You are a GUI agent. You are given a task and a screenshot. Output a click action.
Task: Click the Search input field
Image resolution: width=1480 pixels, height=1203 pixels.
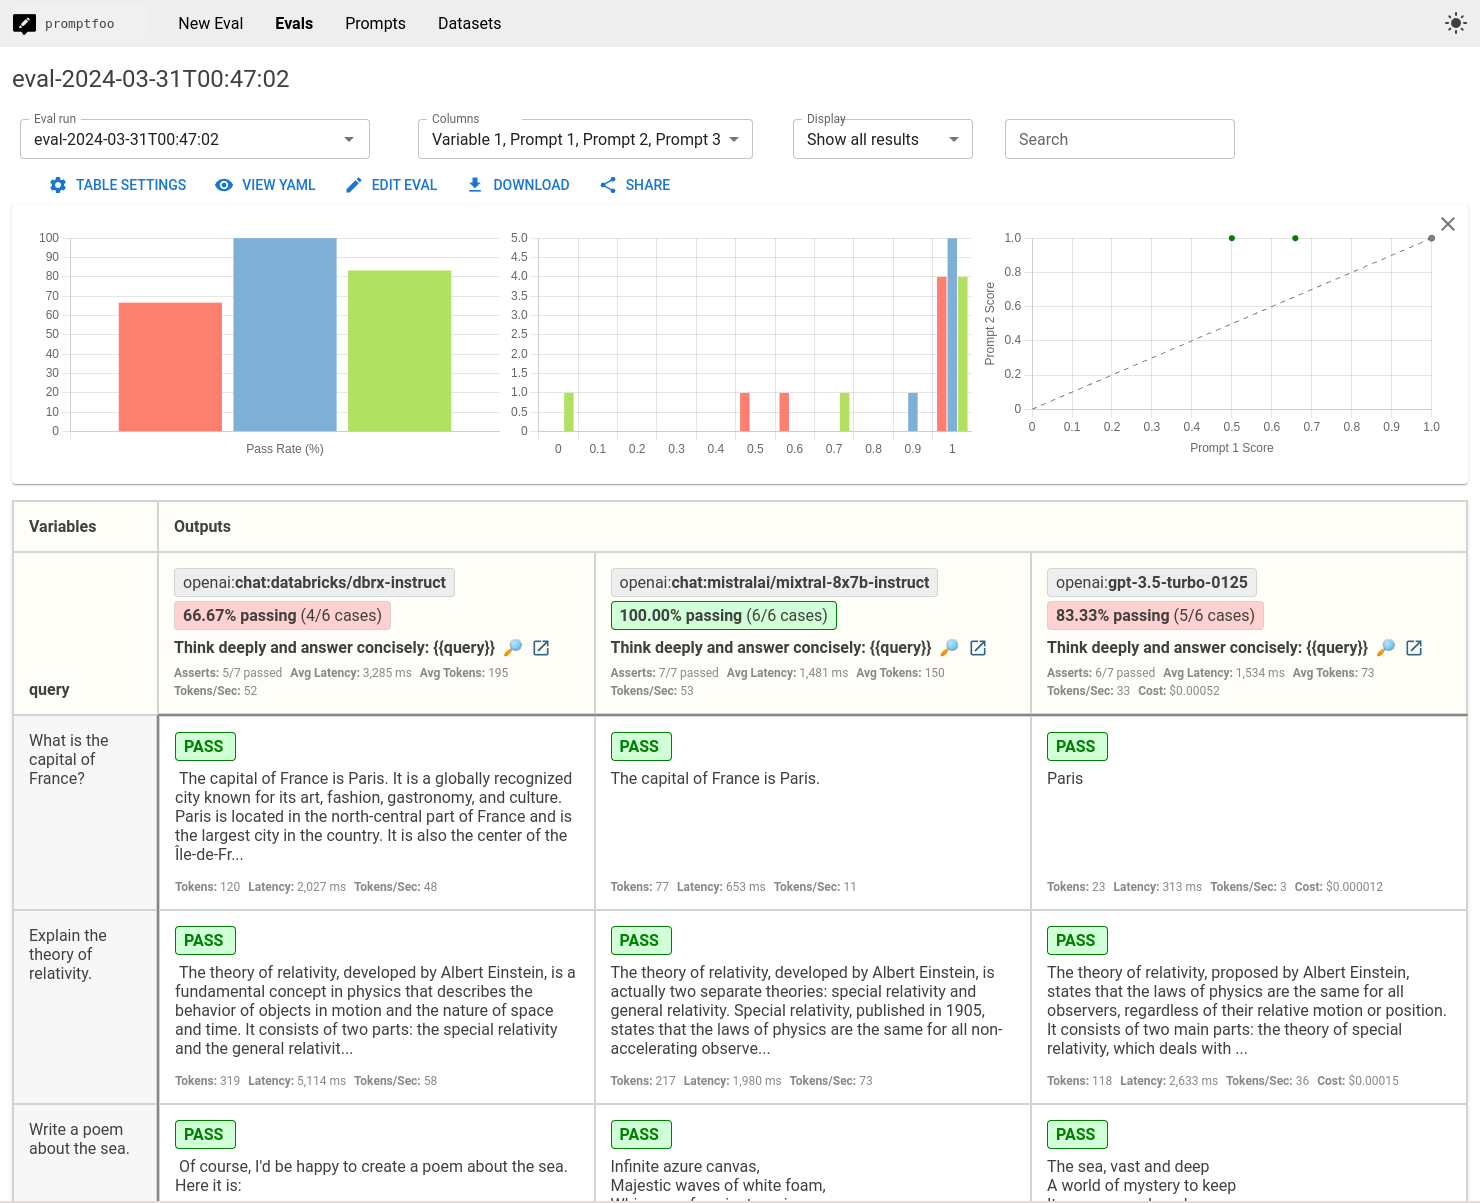pyautogui.click(x=1119, y=139)
